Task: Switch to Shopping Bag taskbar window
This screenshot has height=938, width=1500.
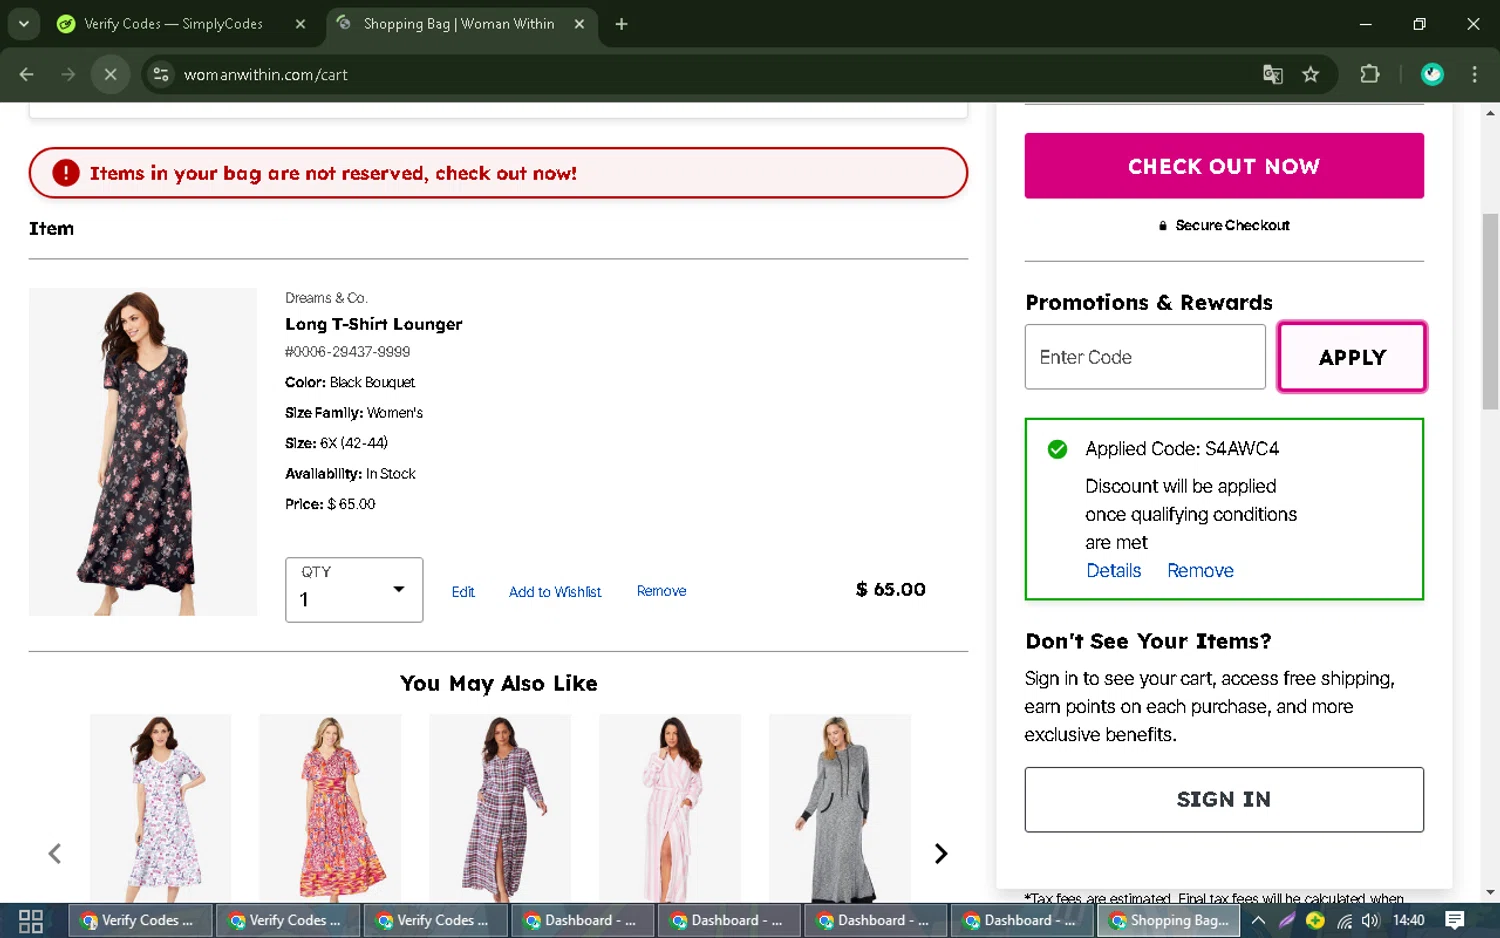Action: tap(1169, 921)
